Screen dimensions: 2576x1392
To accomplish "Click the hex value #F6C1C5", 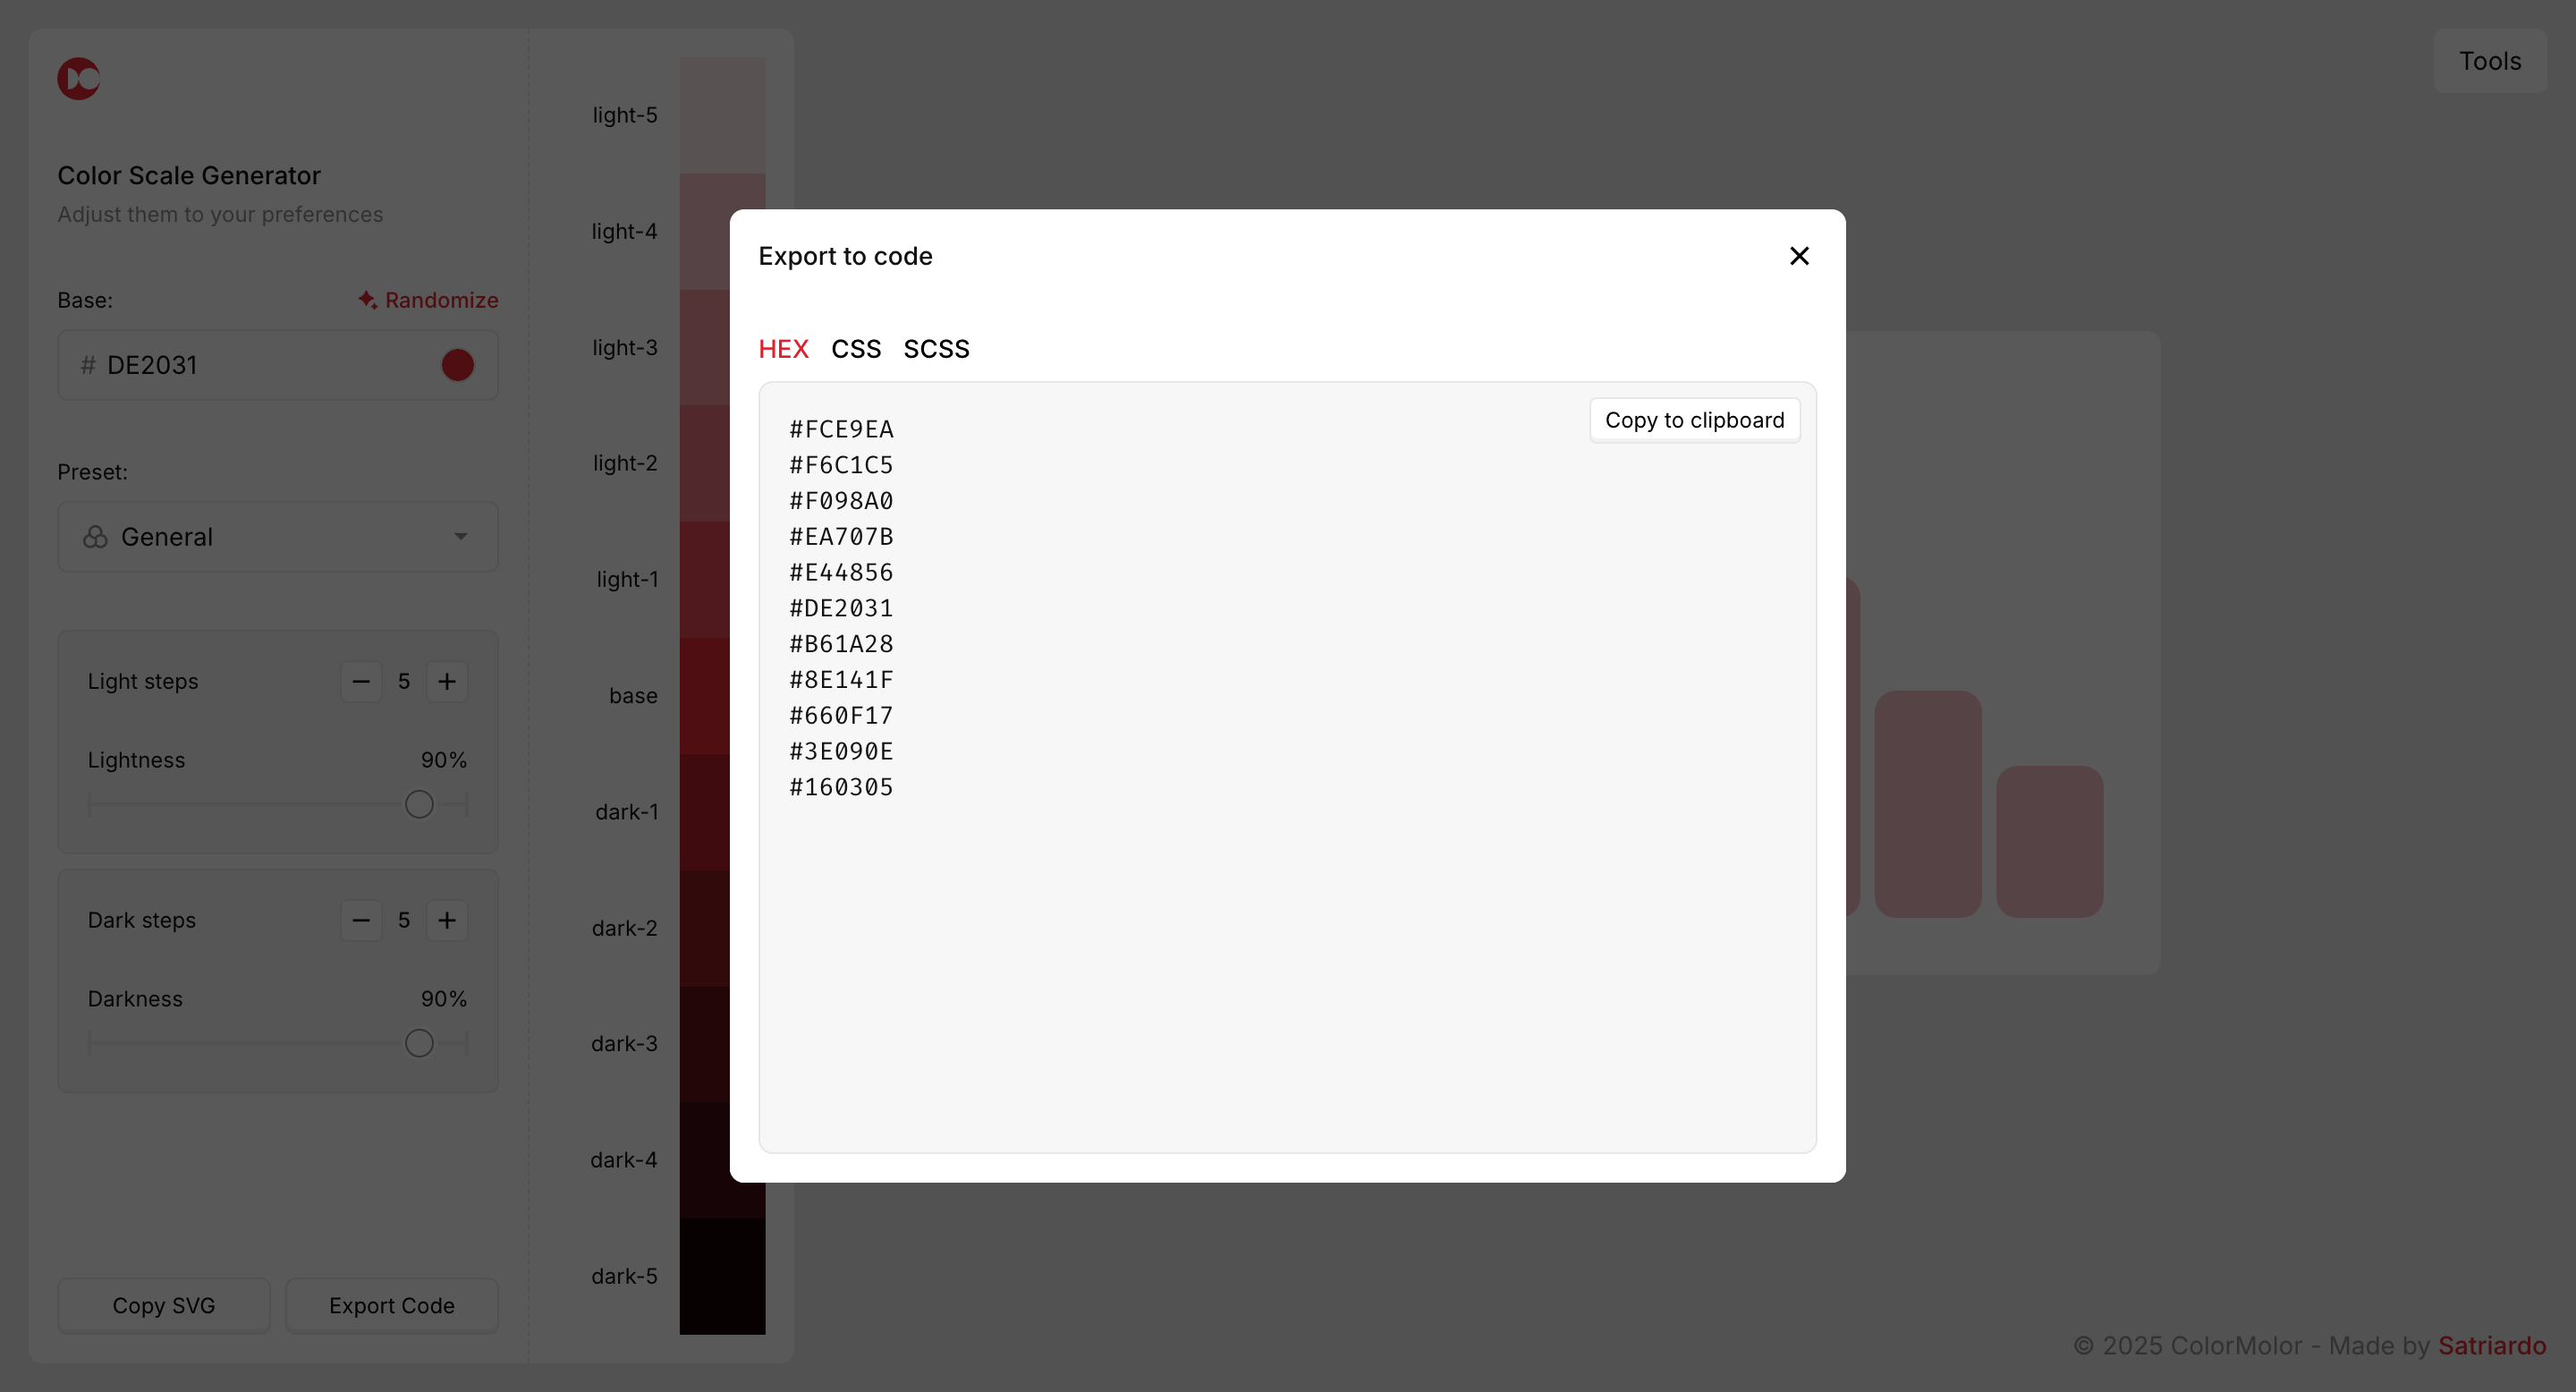I will click(841, 465).
